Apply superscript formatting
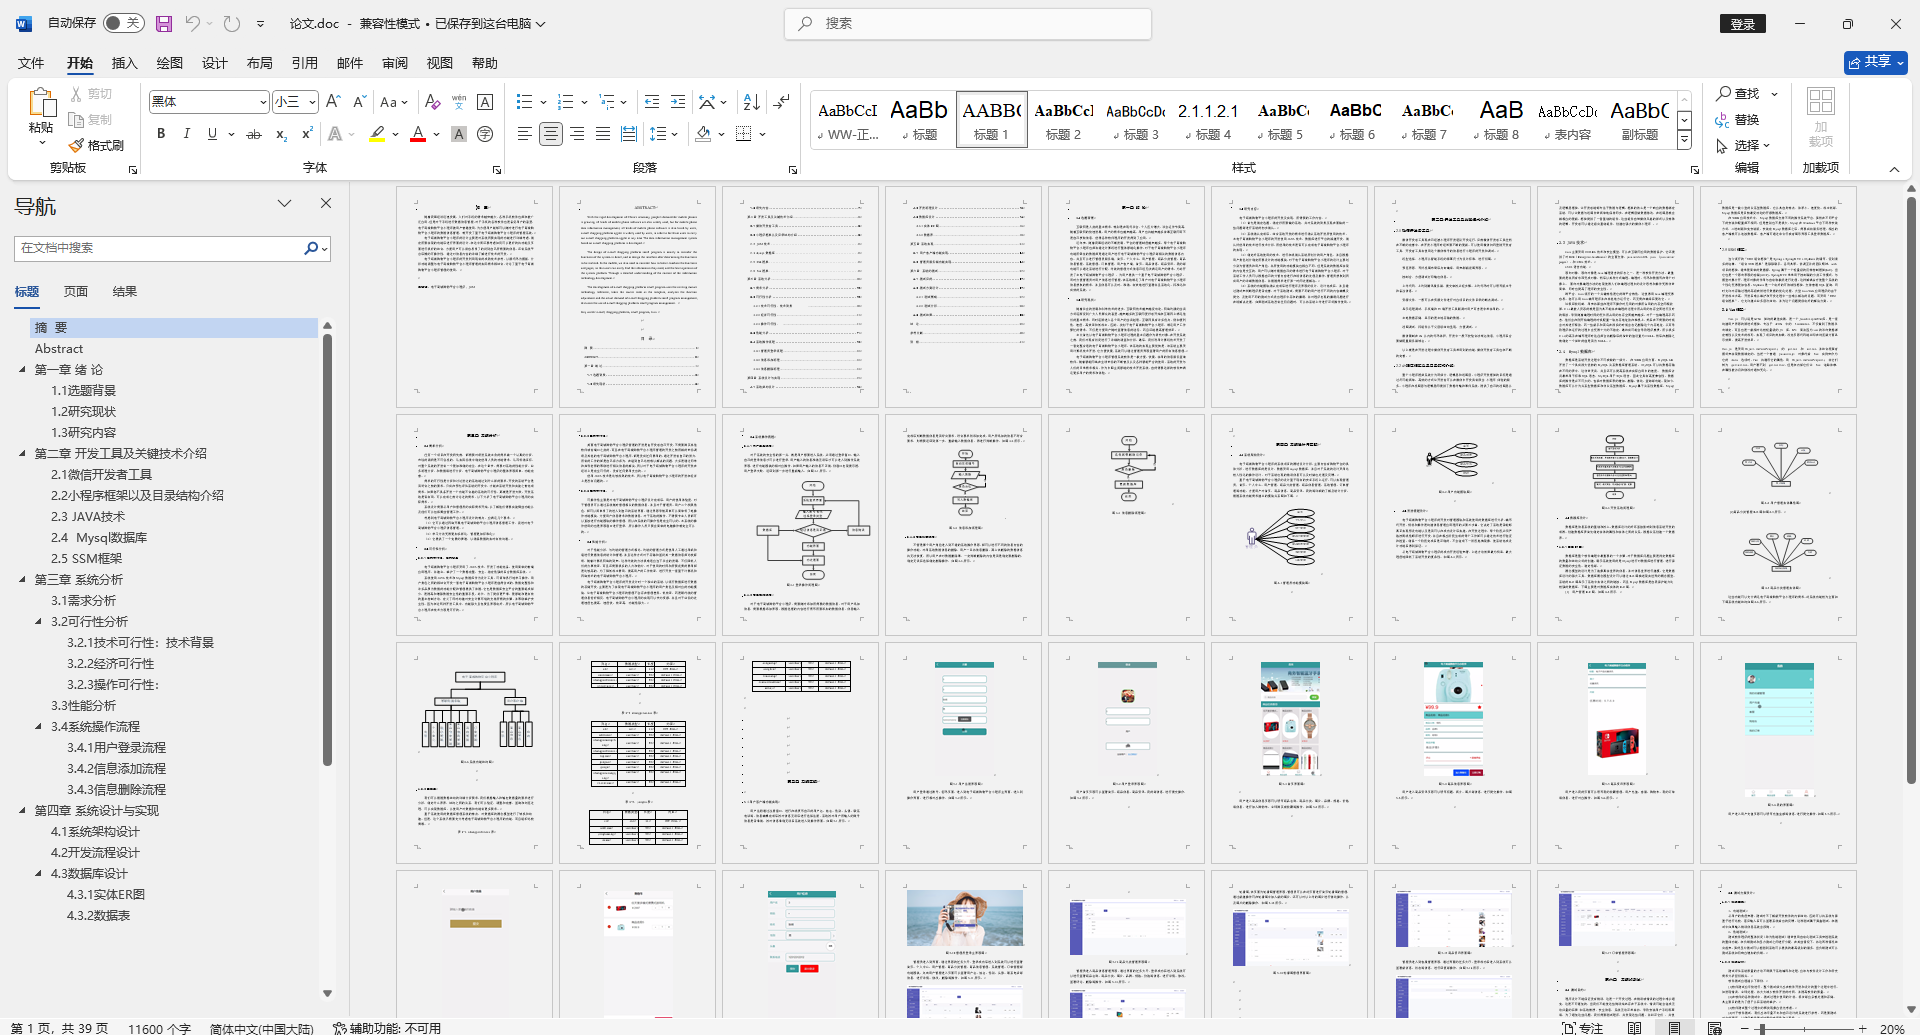1920x1035 pixels. point(307,134)
